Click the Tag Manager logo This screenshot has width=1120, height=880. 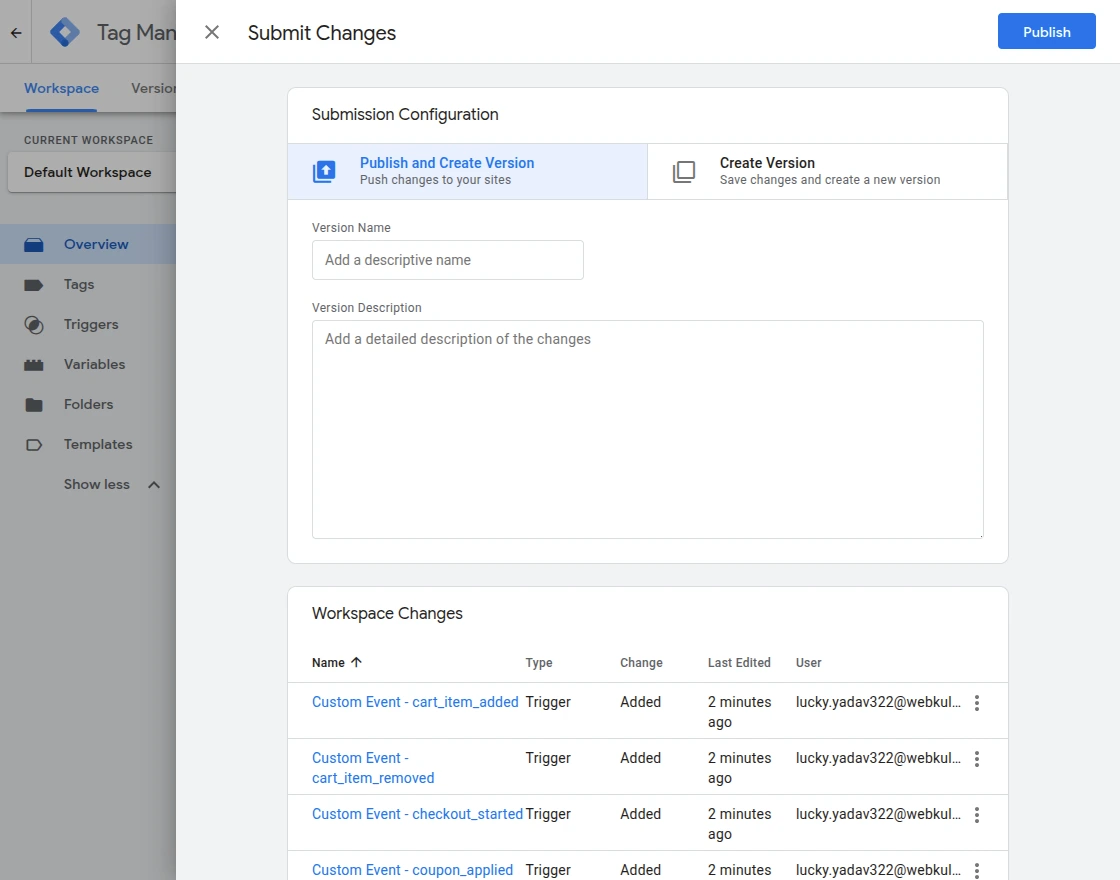[x=65, y=32]
